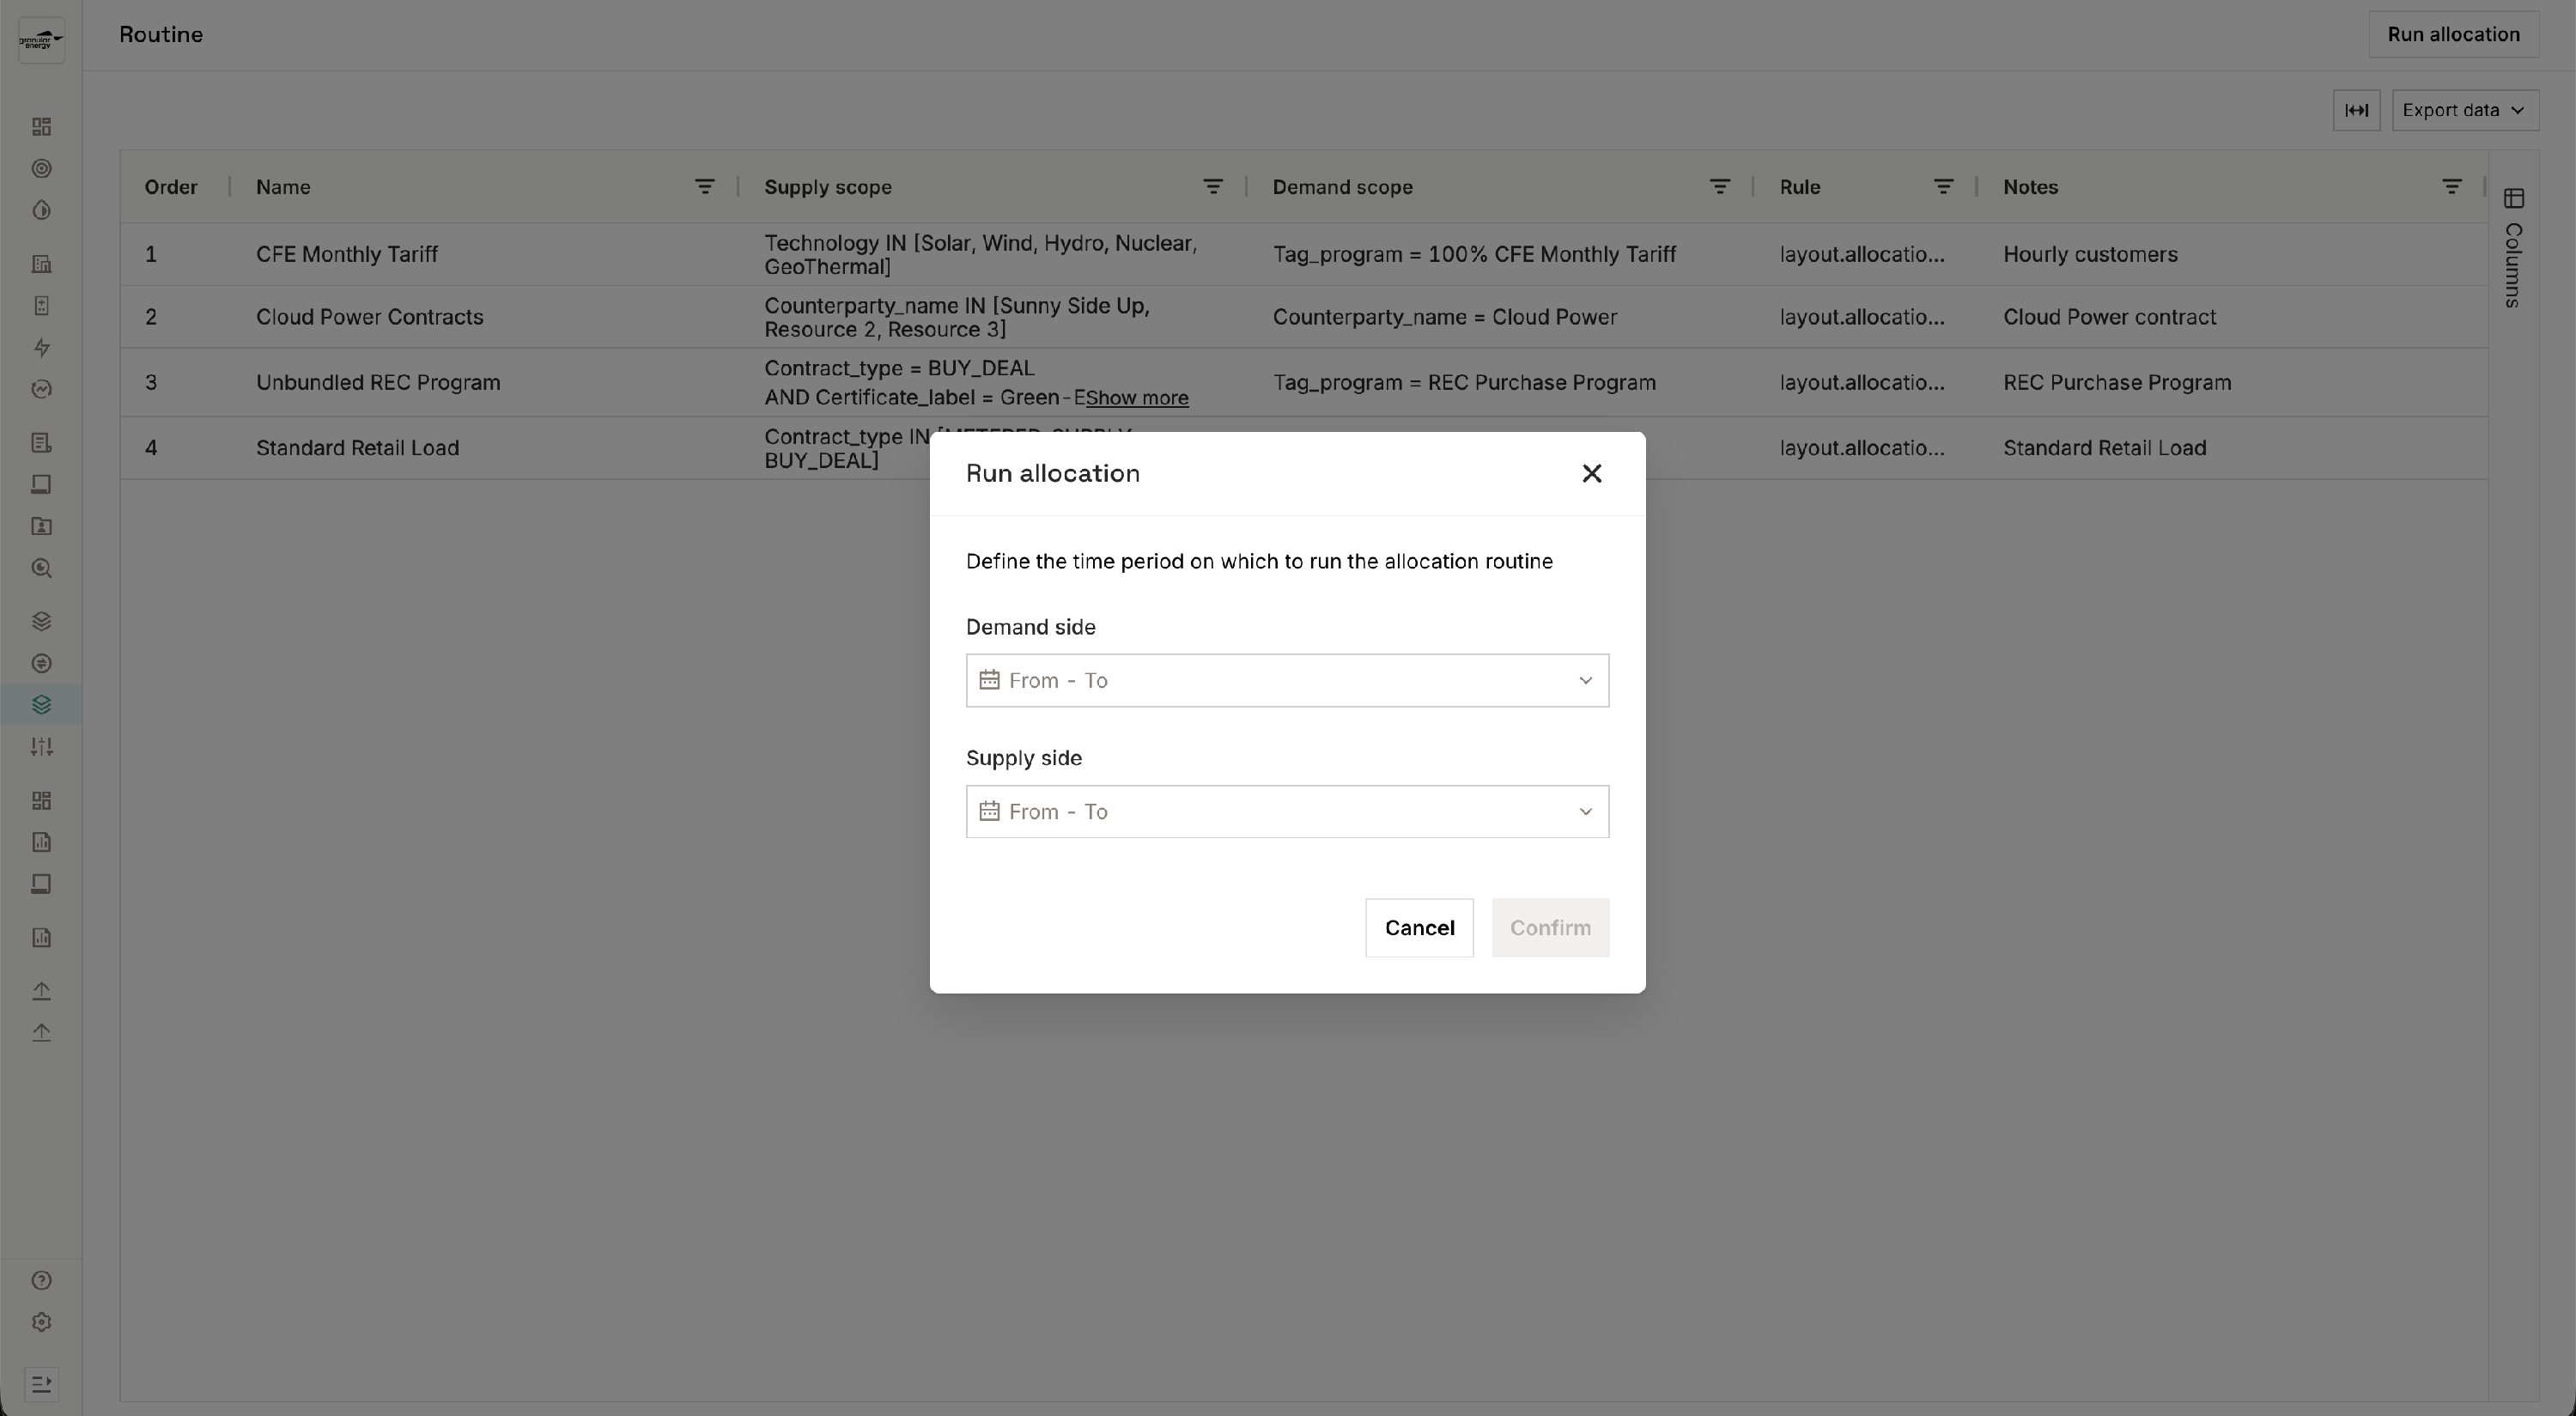Expand the sidebar with bottom toggle icon
The height and width of the screenshot is (1416, 2576).
pos(41,1384)
